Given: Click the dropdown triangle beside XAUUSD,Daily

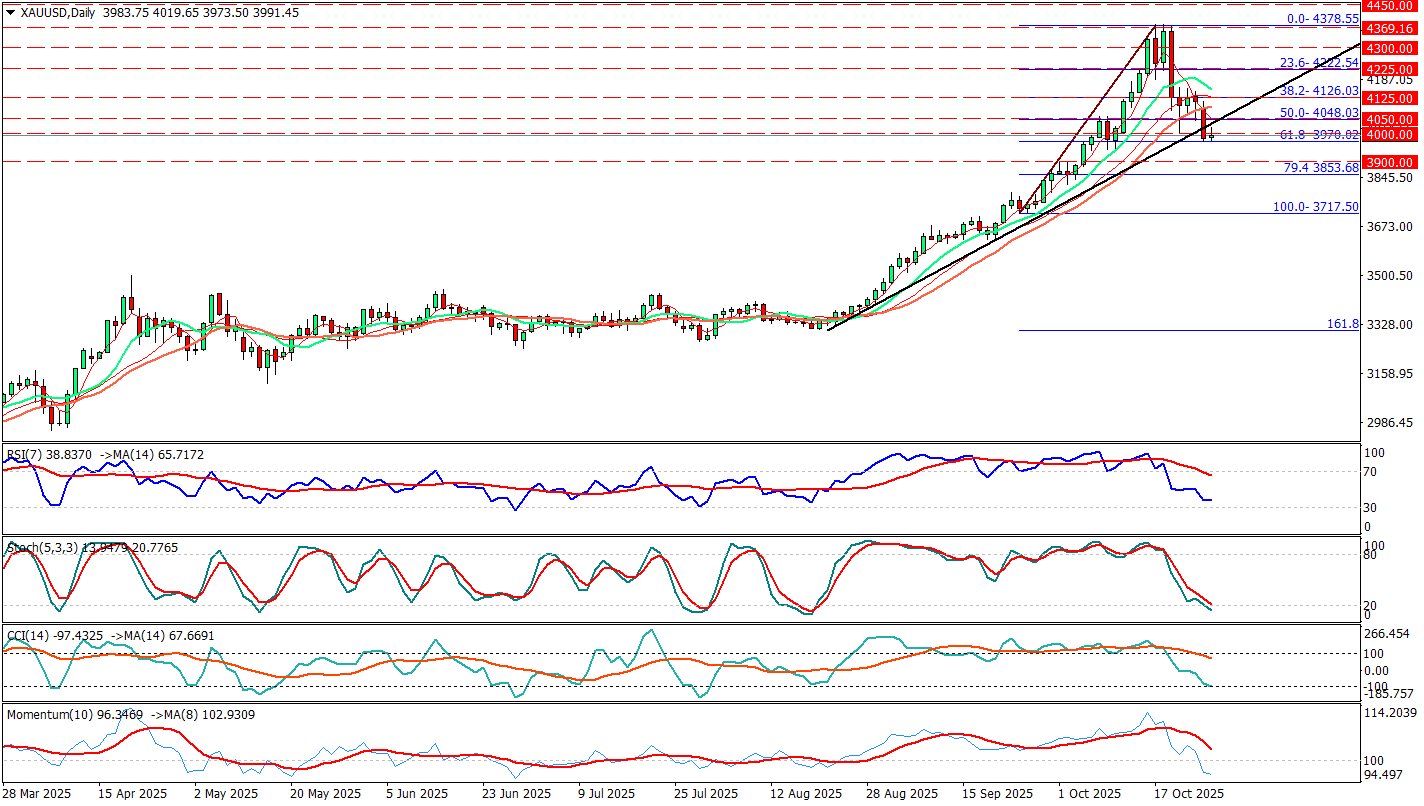Looking at the screenshot, I should coord(10,13).
